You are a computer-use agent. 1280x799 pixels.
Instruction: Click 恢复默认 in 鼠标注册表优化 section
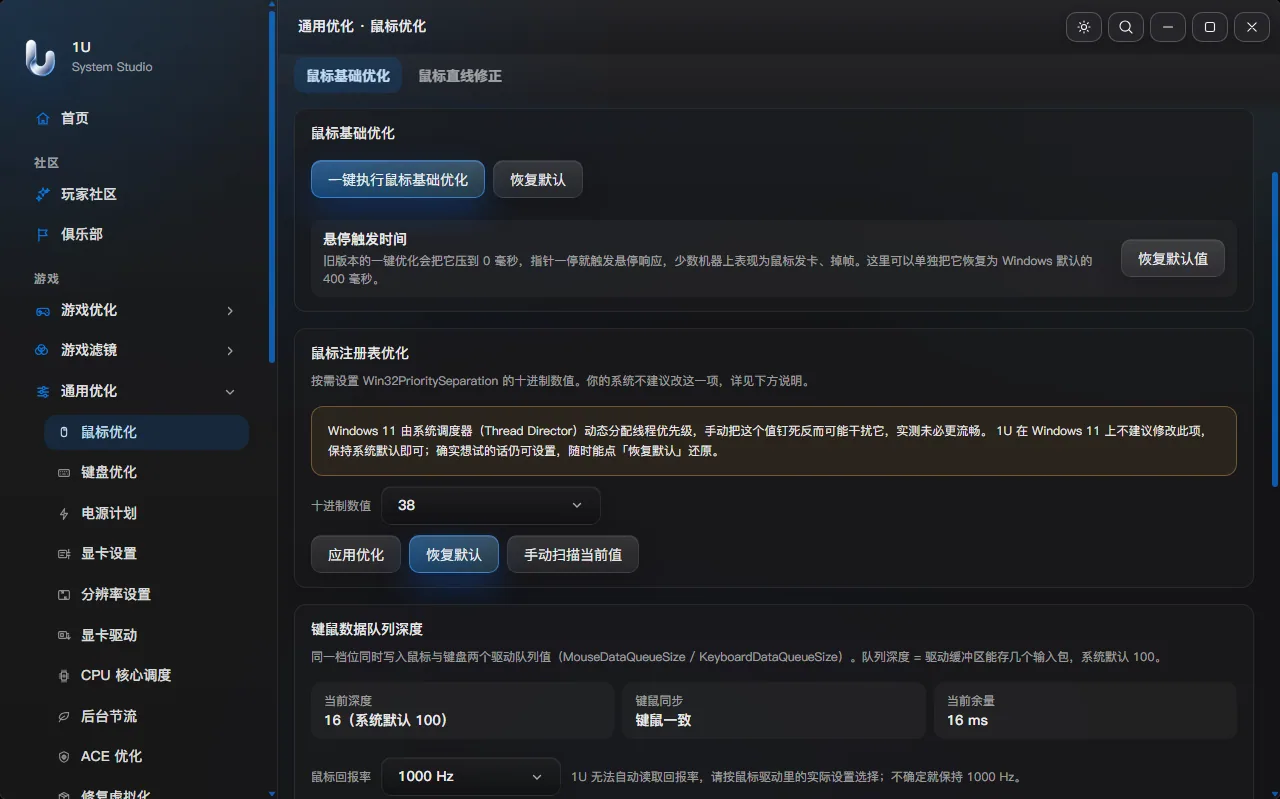pyautogui.click(x=454, y=554)
